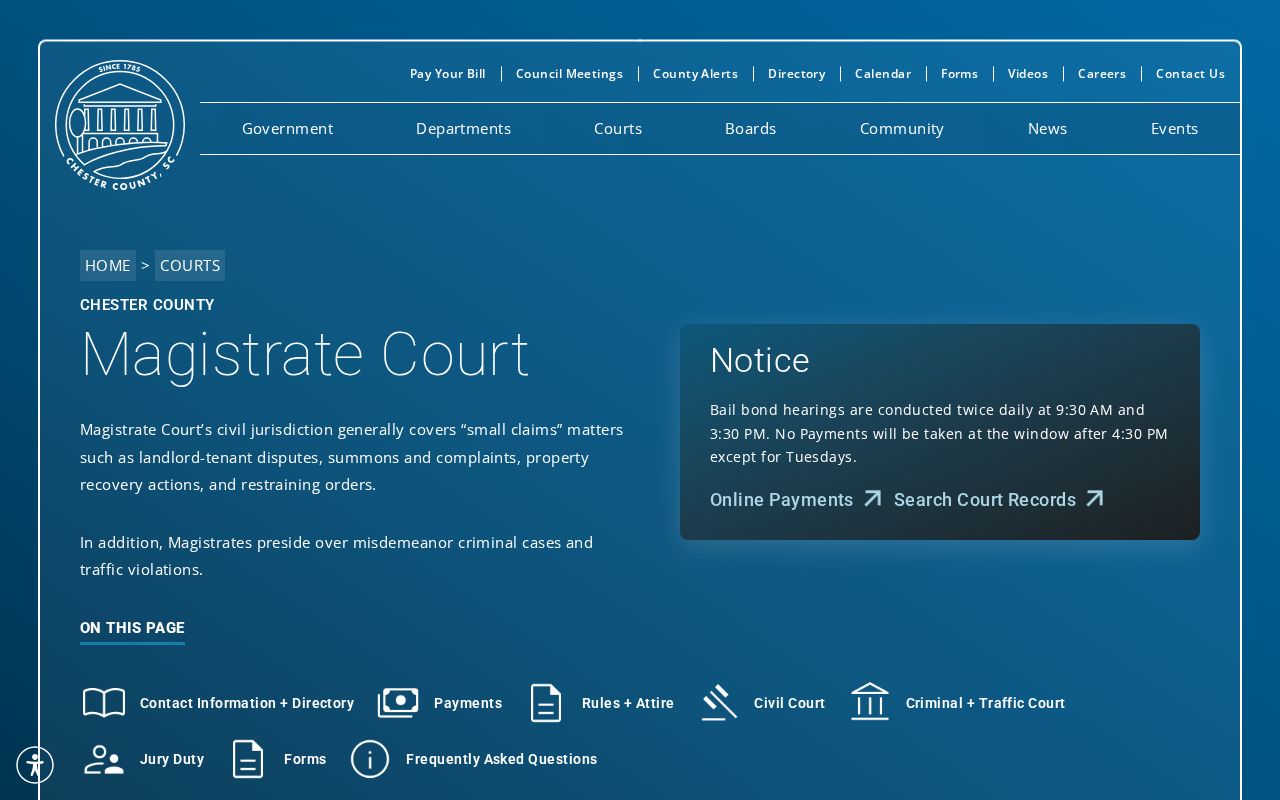Click the arrow icon beside Search Court Records
Screen dimensions: 1280x800
pyautogui.click(x=1095, y=498)
